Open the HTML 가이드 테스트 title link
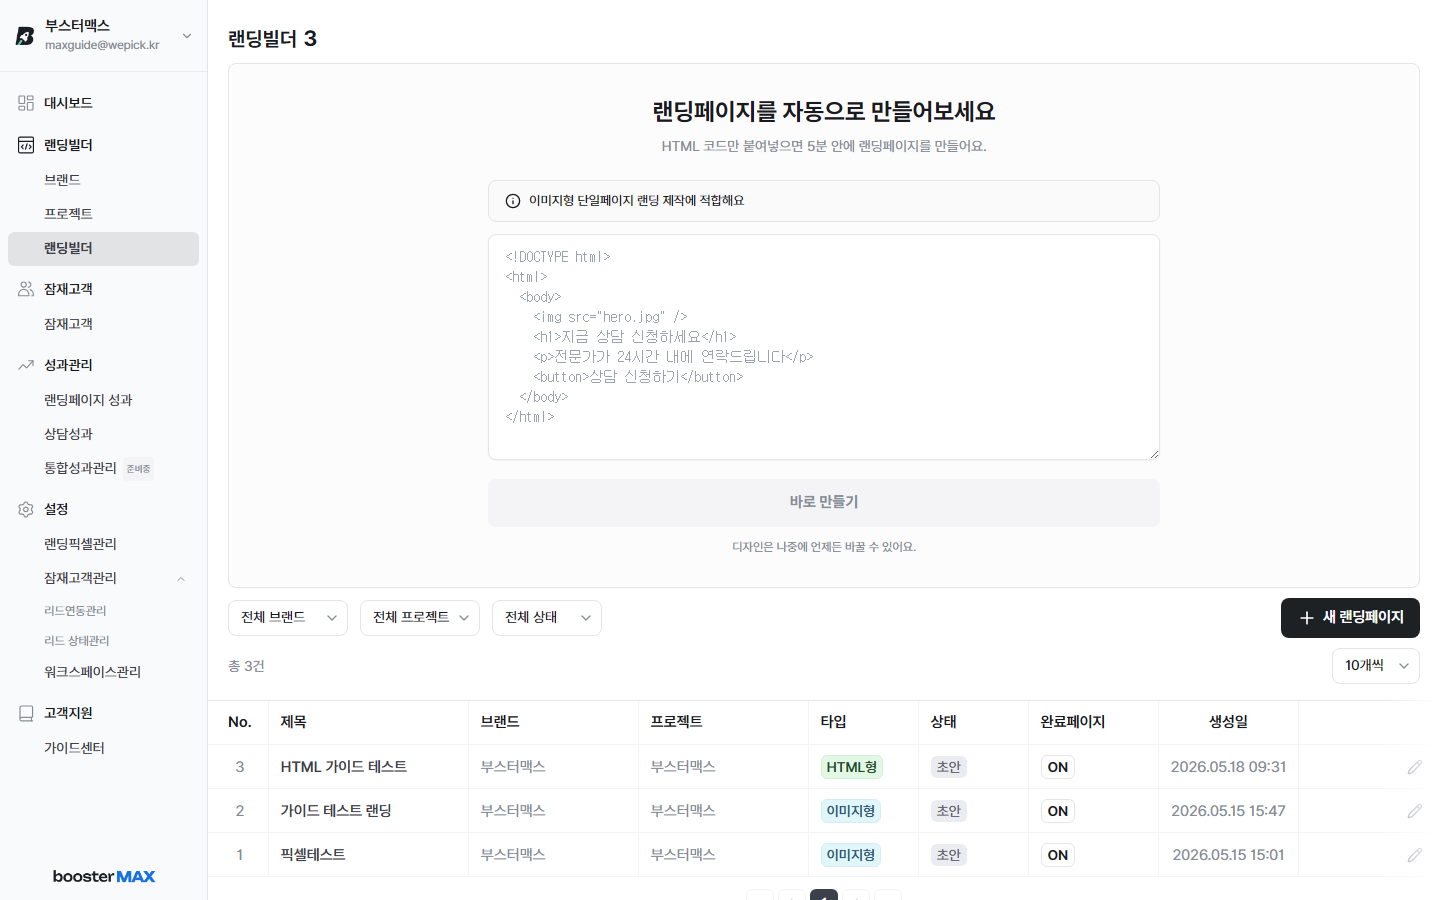The height and width of the screenshot is (900, 1440). pos(344,767)
